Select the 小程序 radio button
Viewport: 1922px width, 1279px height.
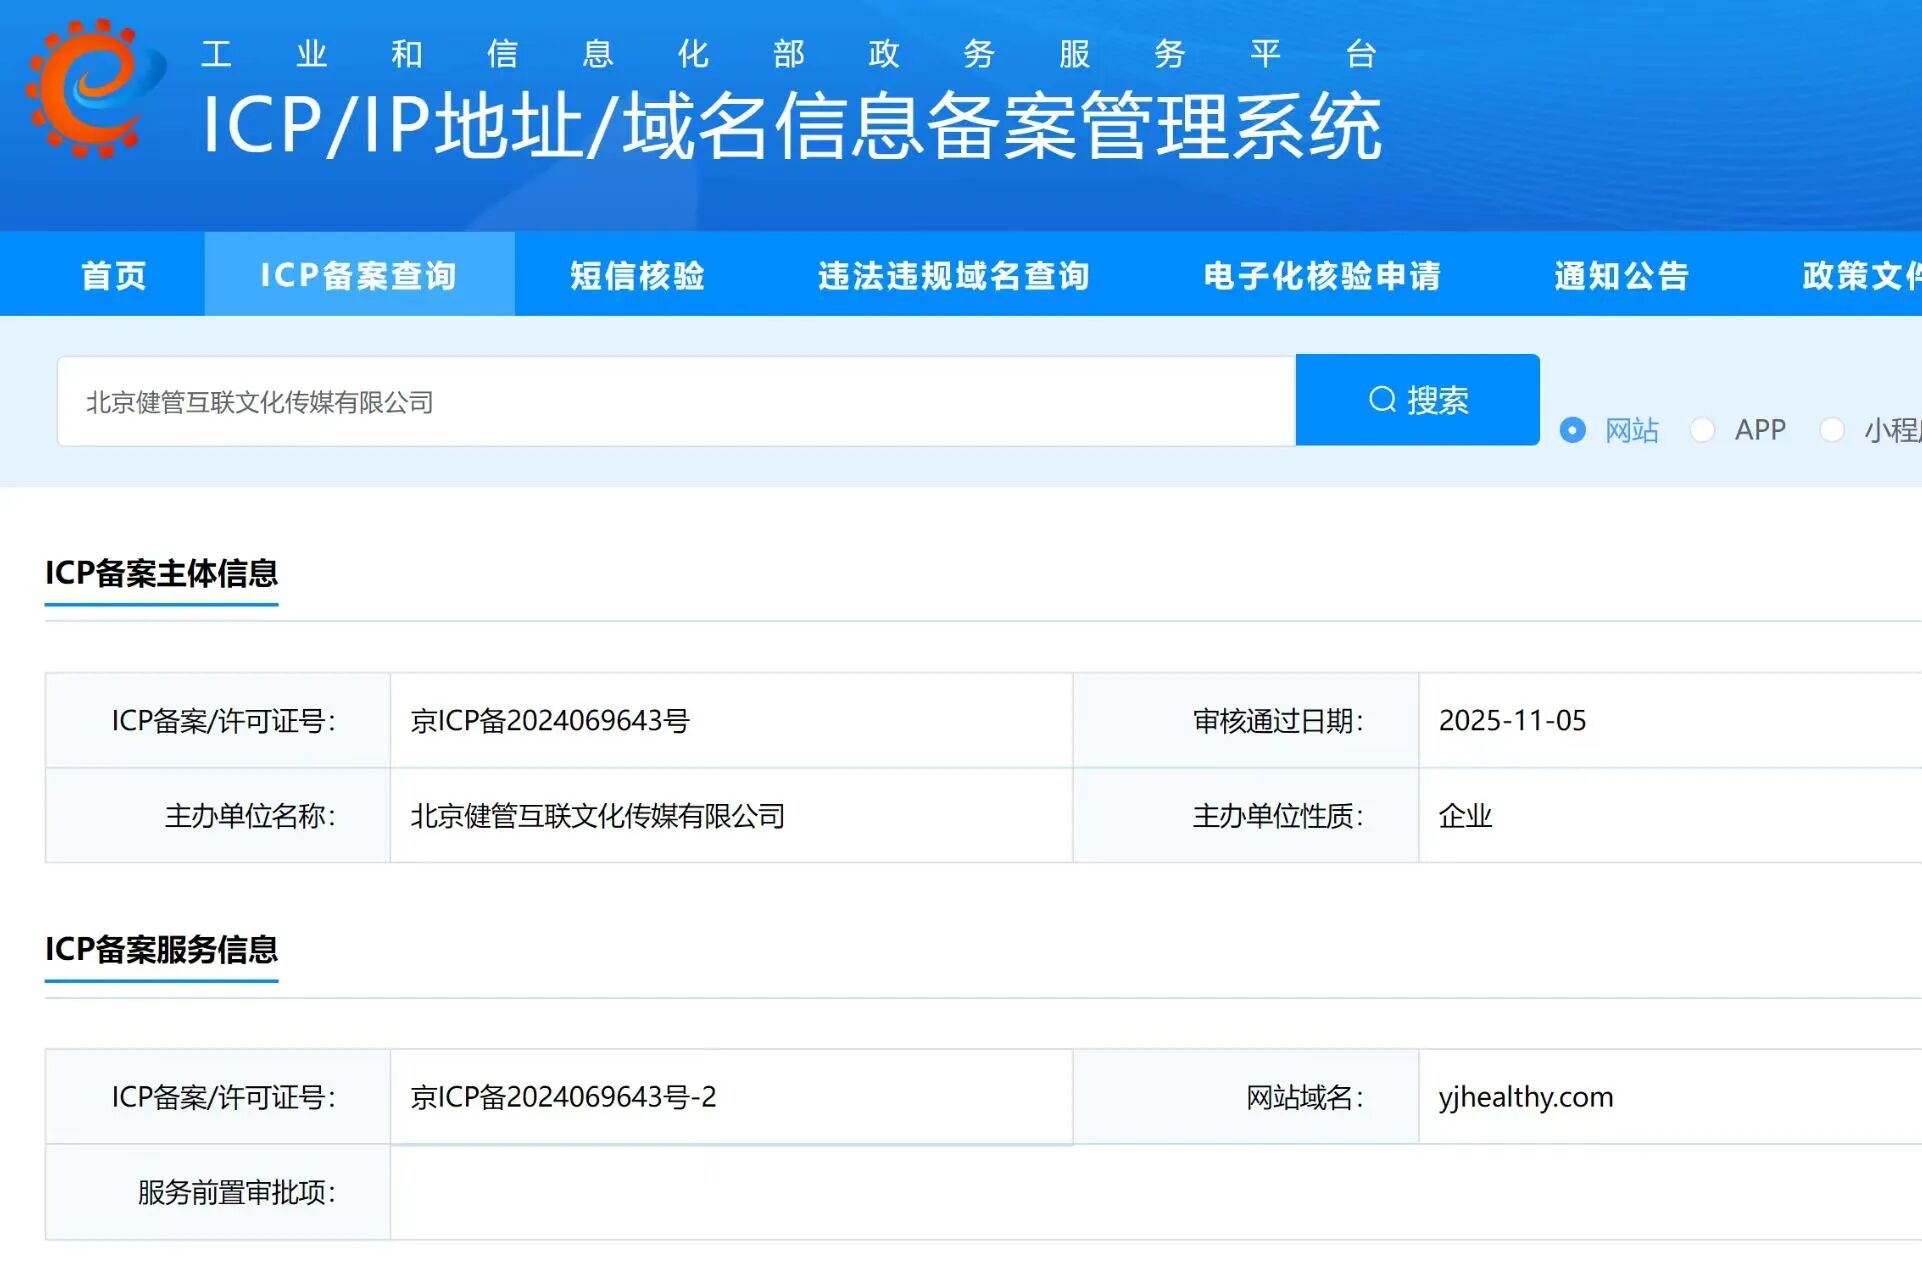pyautogui.click(x=1832, y=430)
